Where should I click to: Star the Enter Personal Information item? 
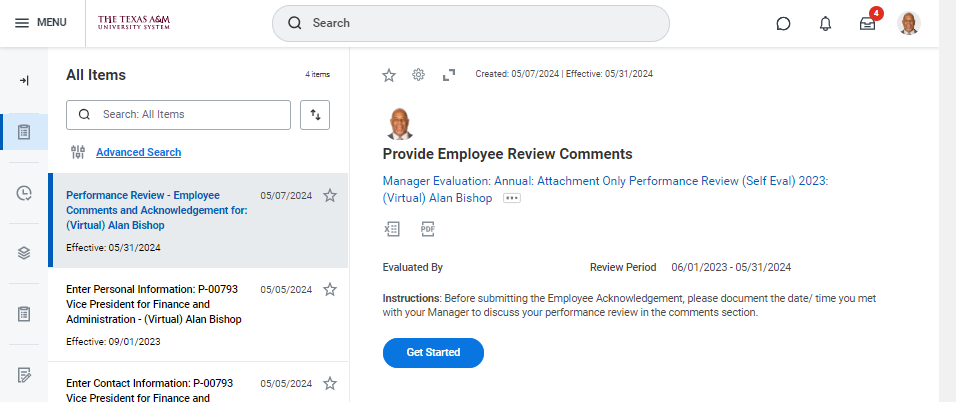tap(330, 289)
